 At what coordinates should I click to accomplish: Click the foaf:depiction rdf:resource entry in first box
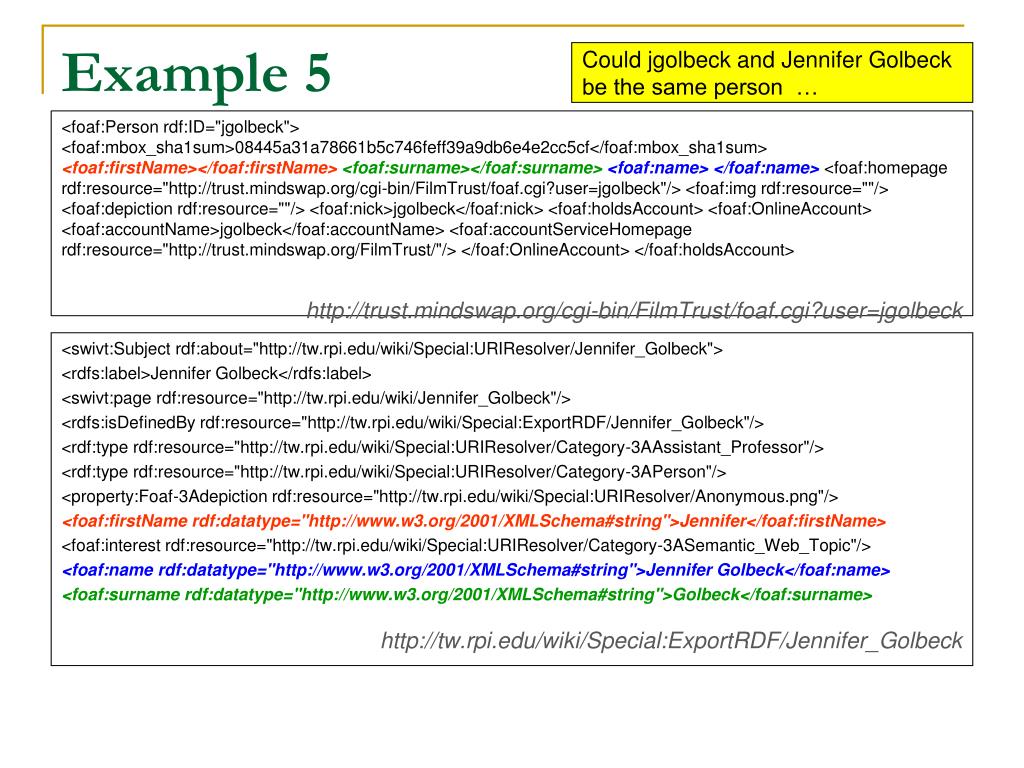coord(183,209)
